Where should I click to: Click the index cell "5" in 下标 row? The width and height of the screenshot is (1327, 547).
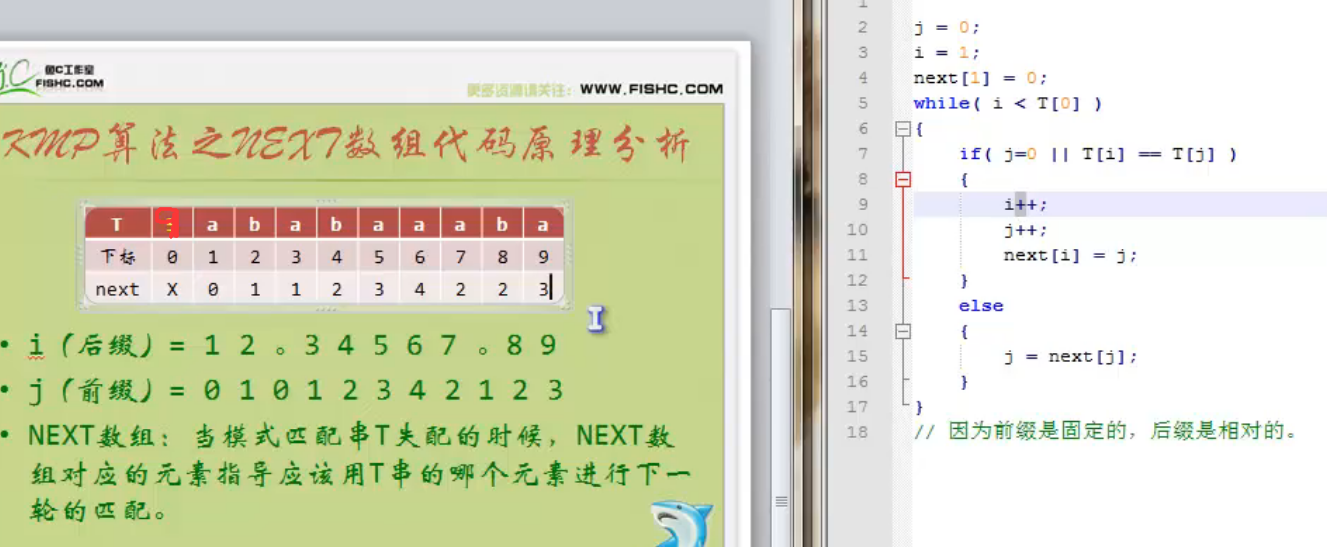pyautogui.click(x=378, y=257)
